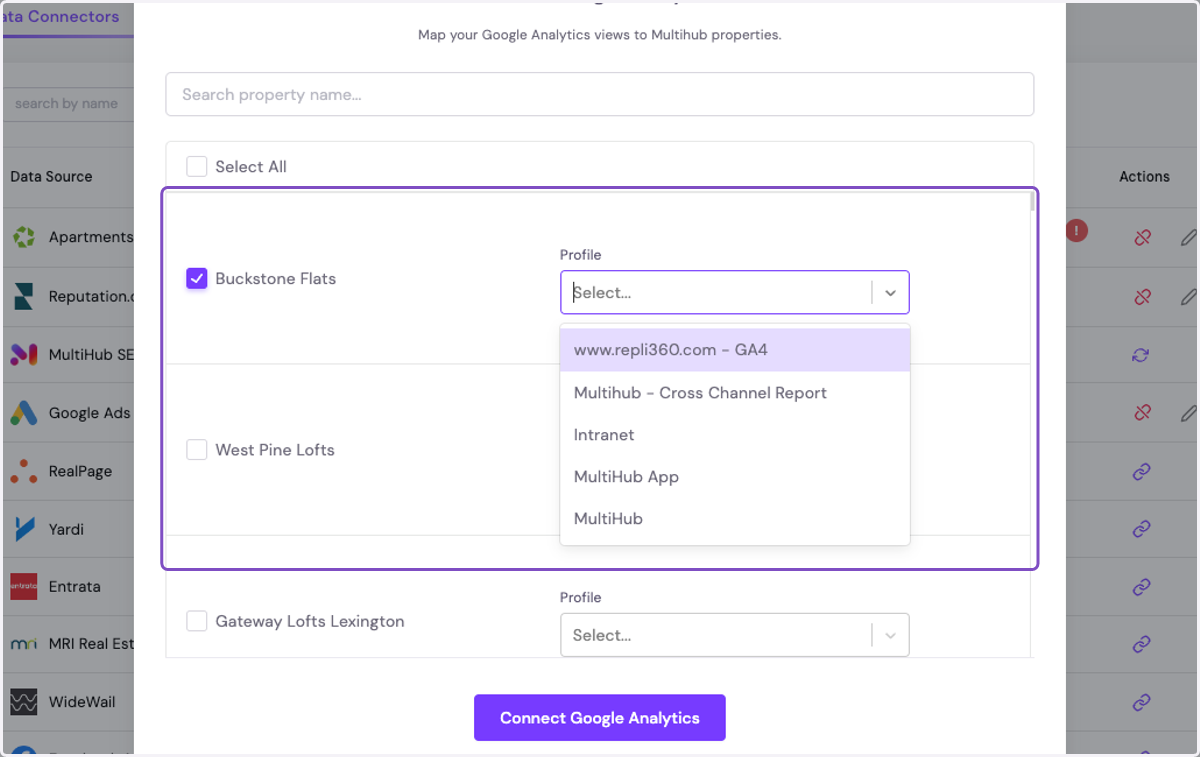Check the Gateway Lofts Lexington checkbox

[x=197, y=621]
